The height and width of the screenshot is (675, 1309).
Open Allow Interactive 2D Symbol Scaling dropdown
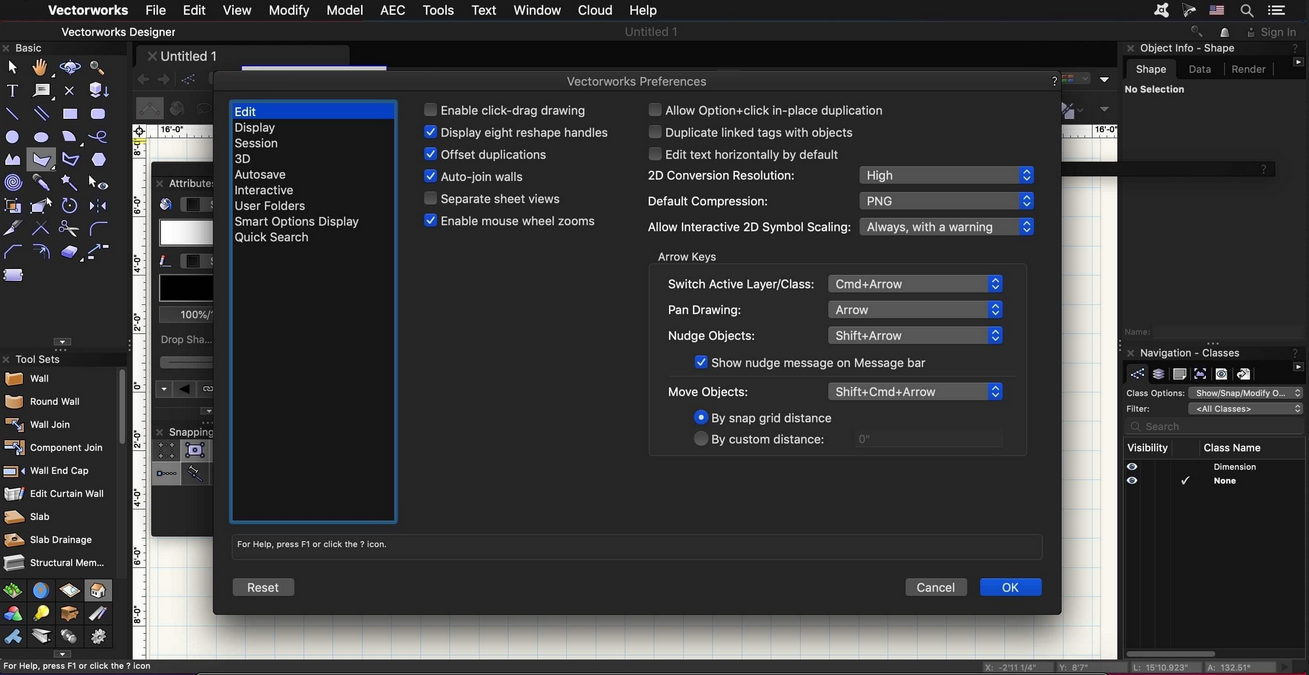[946, 227]
